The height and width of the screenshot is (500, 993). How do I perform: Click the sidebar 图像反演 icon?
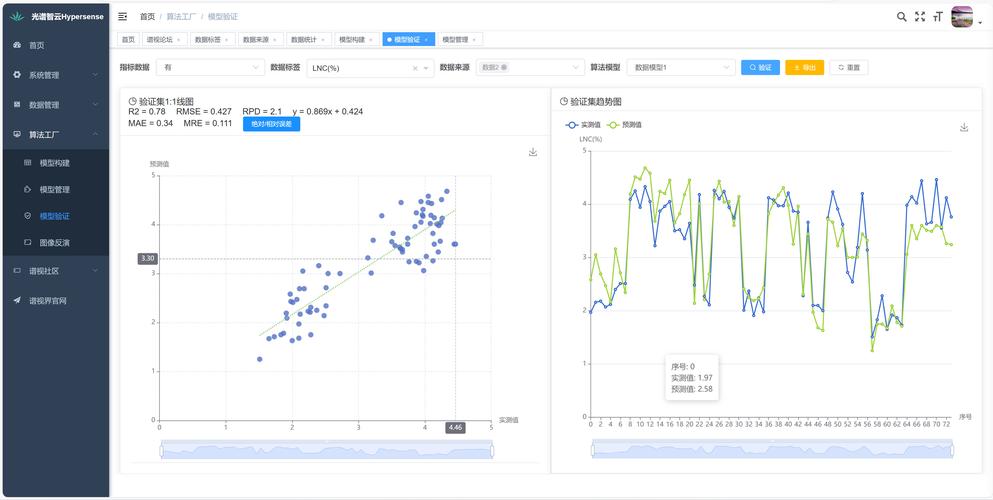pyautogui.click(x=27, y=242)
